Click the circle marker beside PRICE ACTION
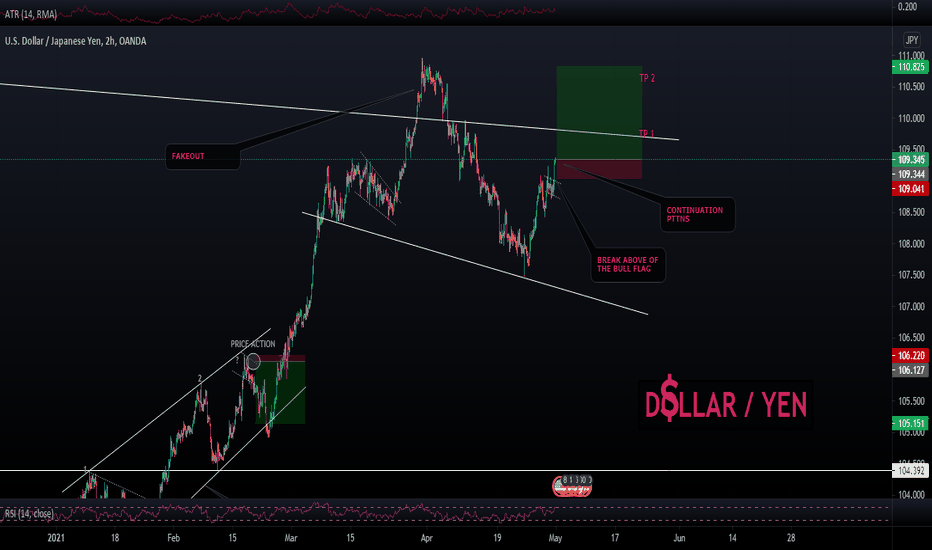Screen dimensions: 932x550 pyautogui.click(x=253, y=361)
